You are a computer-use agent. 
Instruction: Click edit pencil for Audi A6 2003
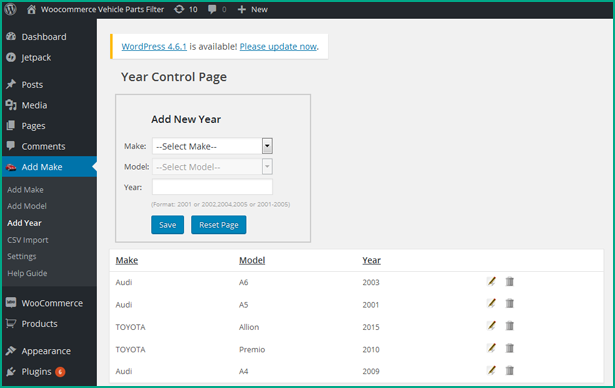pos(491,281)
